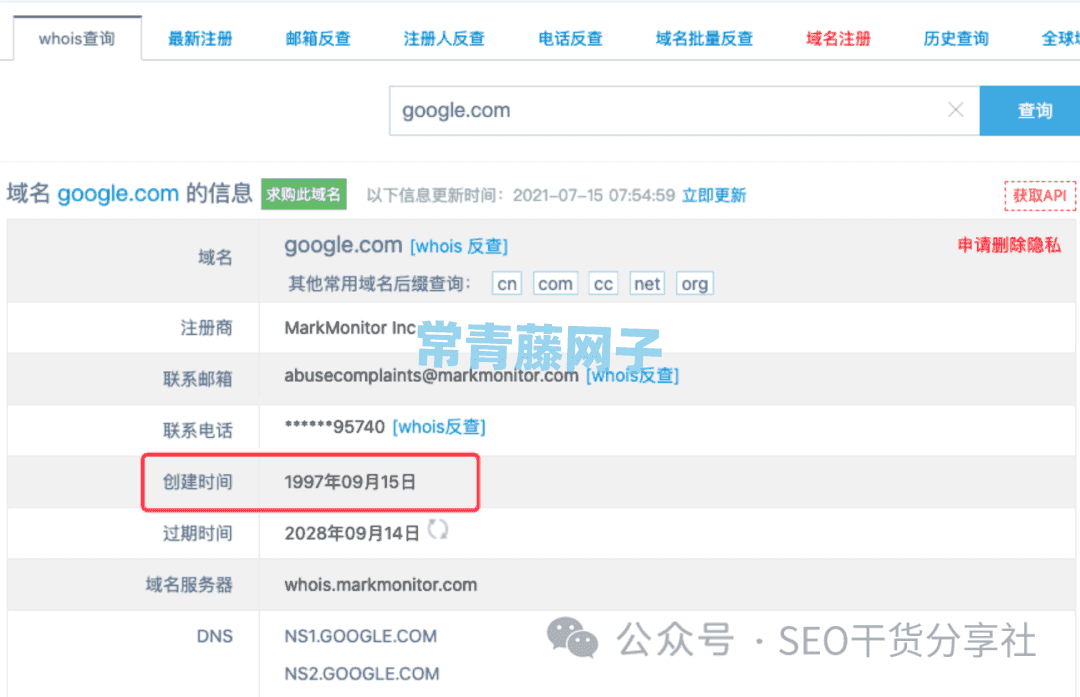Go to the 电话反查 tab
Screen dimensions: 1080x697
[x=570, y=39]
